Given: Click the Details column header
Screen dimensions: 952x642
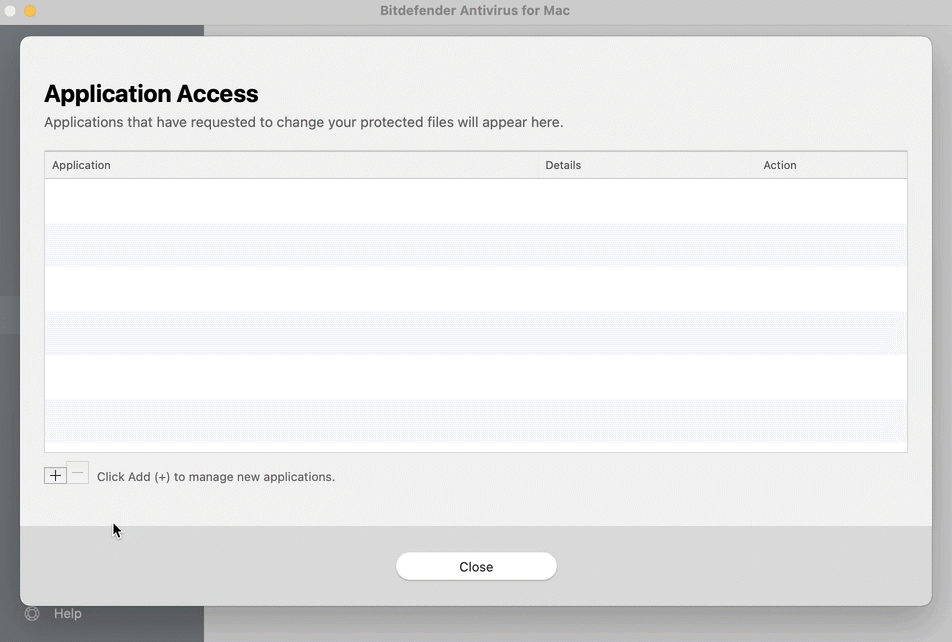Looking at the screenshot, I should pos(645,165).
